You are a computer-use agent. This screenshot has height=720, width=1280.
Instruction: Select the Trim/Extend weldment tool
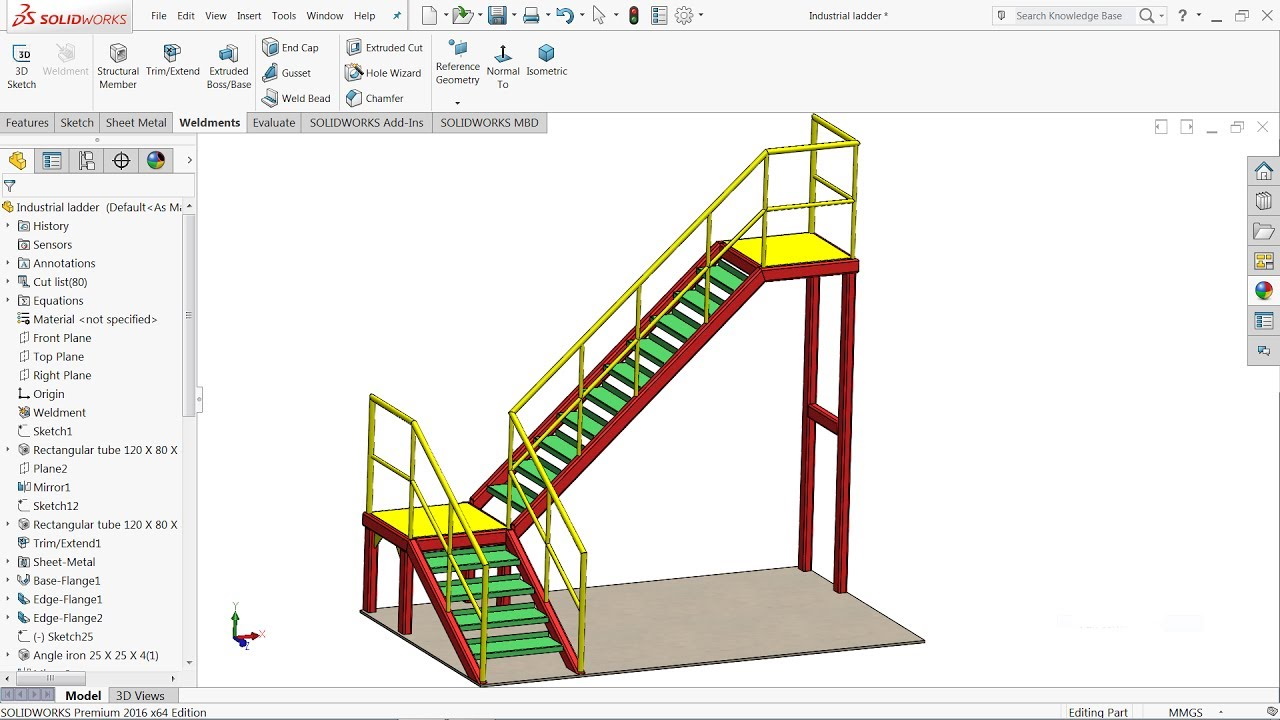[172, 64]
